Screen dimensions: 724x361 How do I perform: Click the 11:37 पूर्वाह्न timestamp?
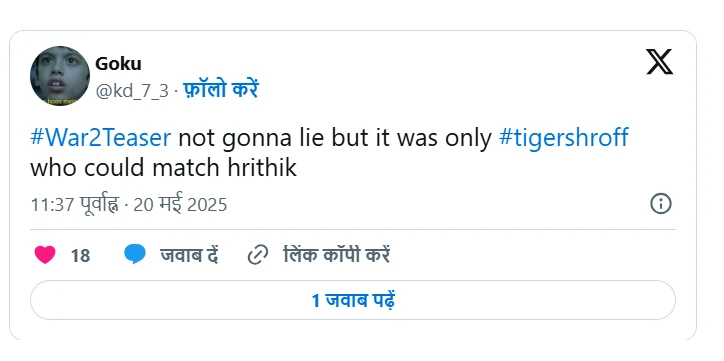[75, 204]
